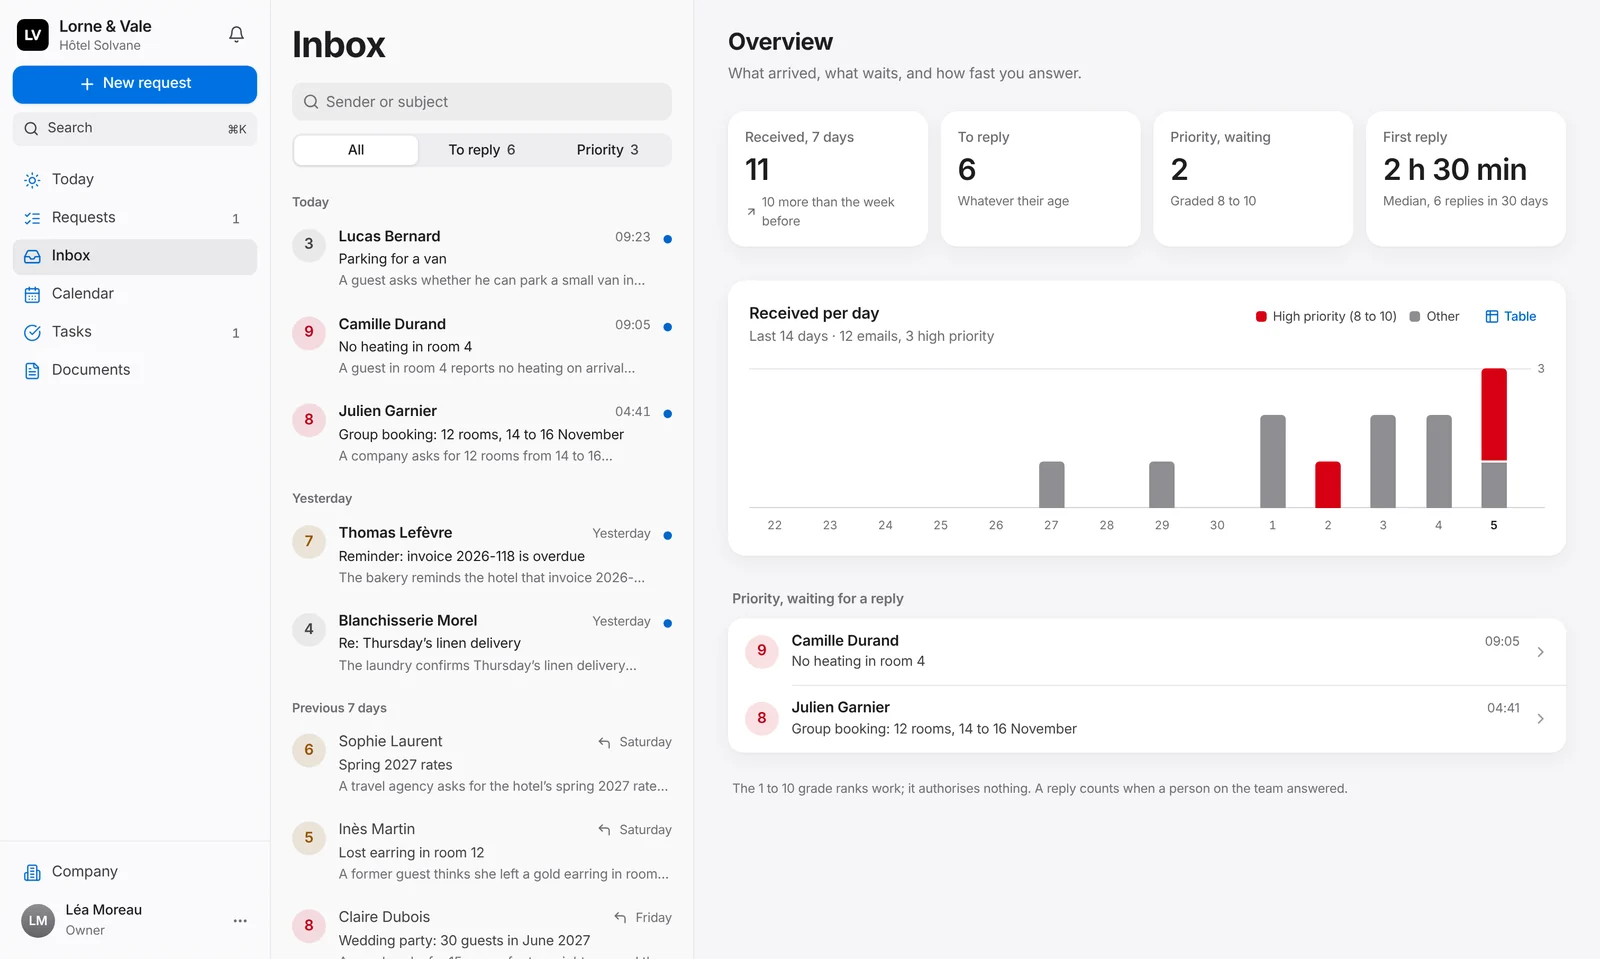Open the Received, 7 days card
Image resolution: width=1600 pixels, height=959 pixels.
point(828,178)
